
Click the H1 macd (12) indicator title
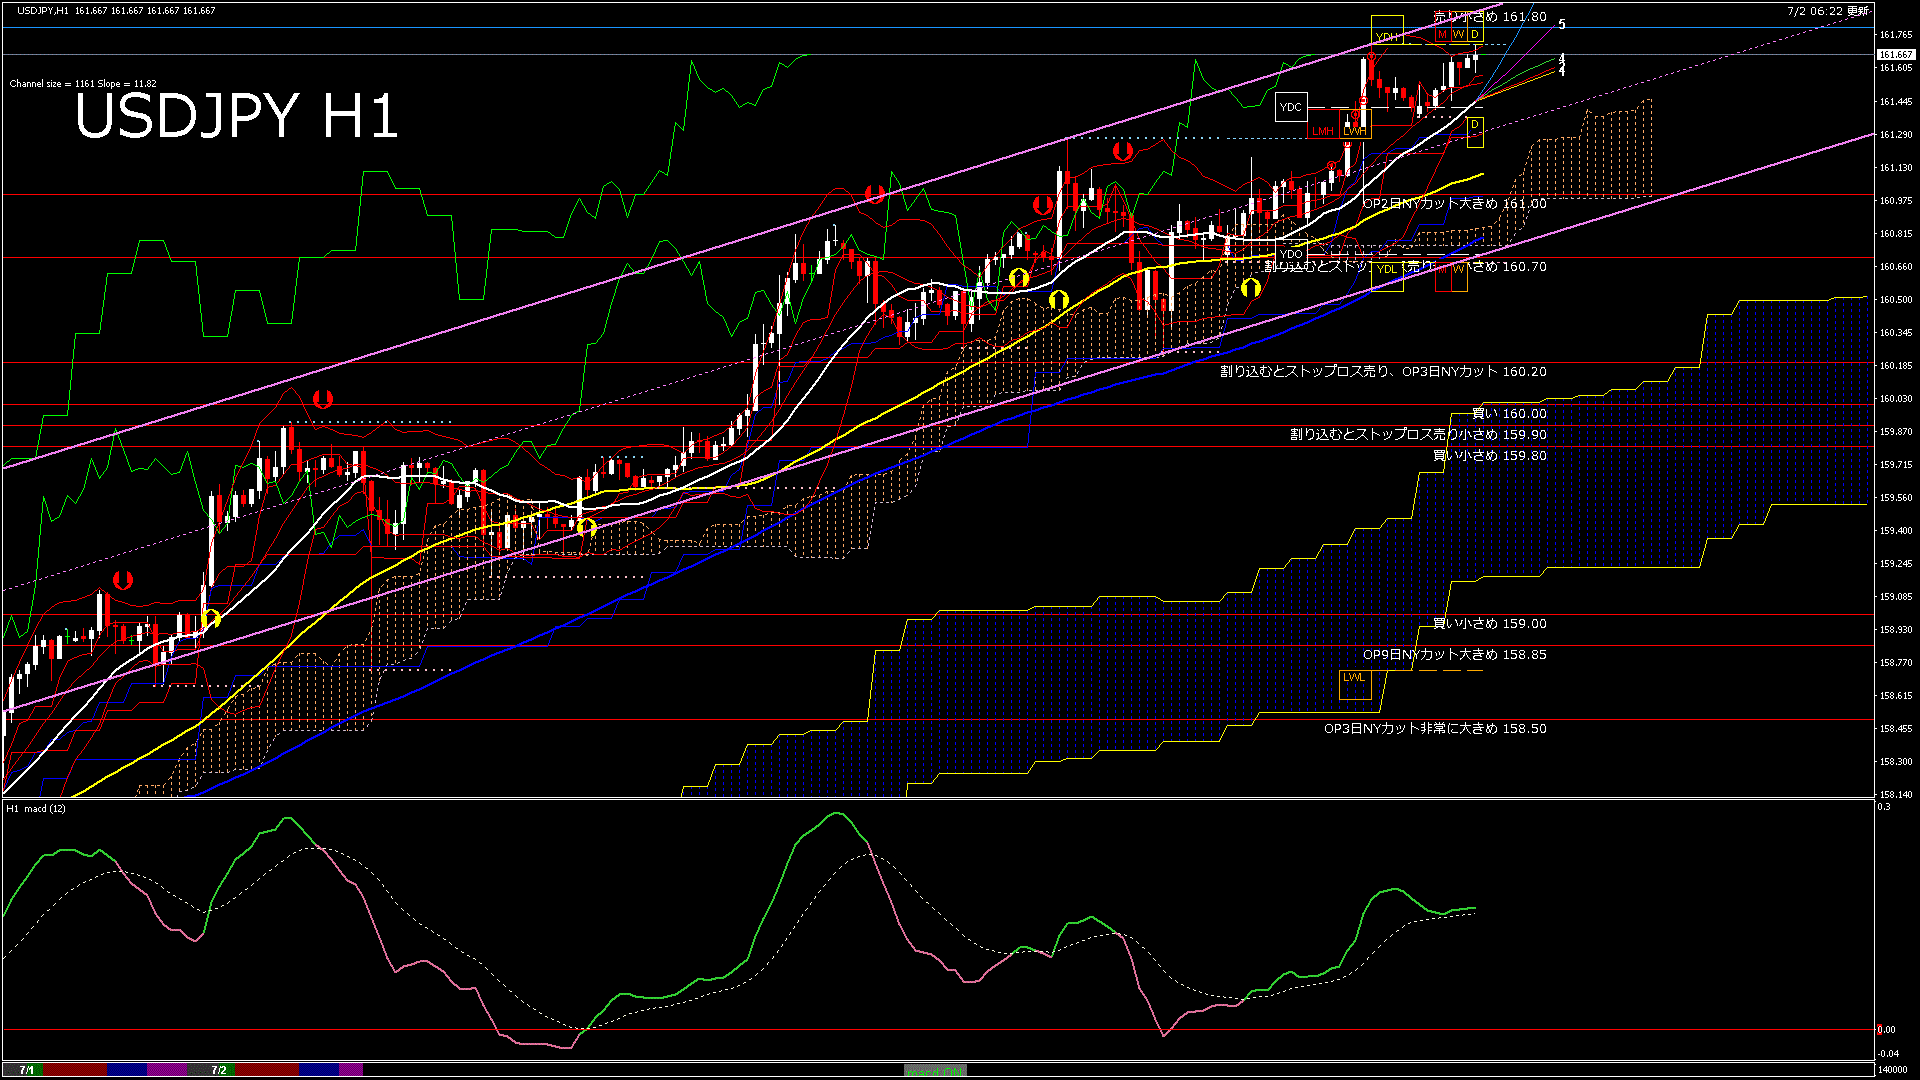pos(36,808)
